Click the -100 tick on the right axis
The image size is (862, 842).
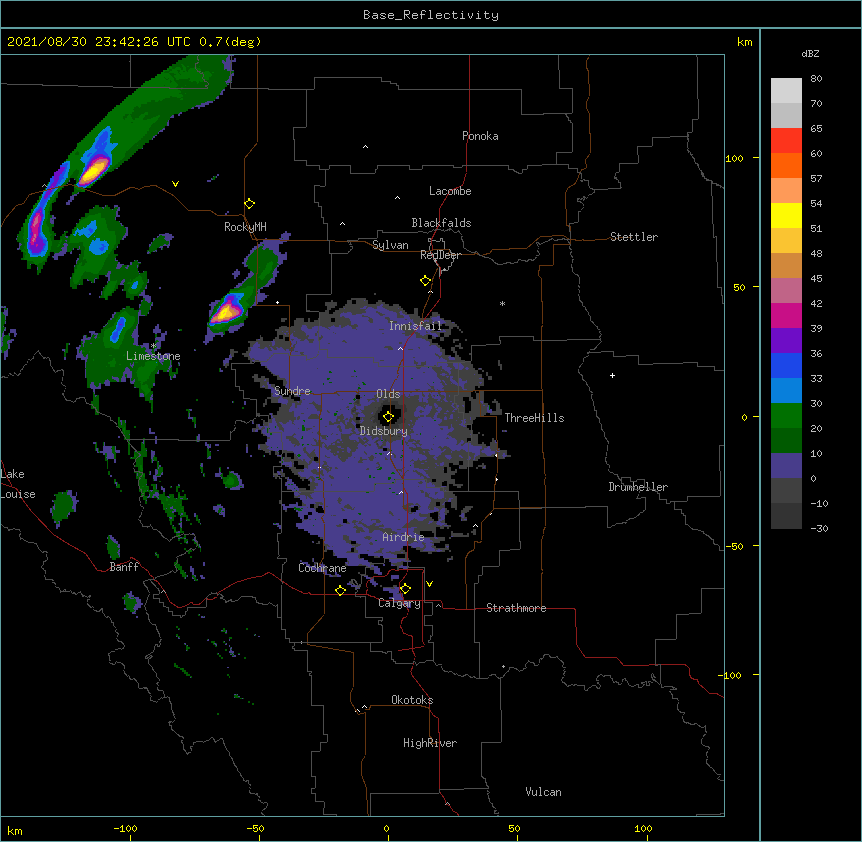point(731,675)
